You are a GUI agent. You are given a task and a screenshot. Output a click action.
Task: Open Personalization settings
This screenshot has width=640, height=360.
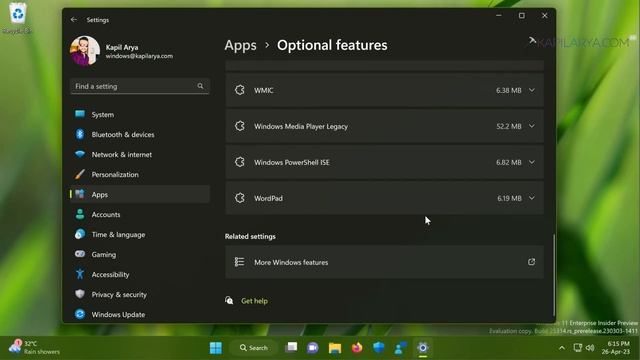pos(140,175)
